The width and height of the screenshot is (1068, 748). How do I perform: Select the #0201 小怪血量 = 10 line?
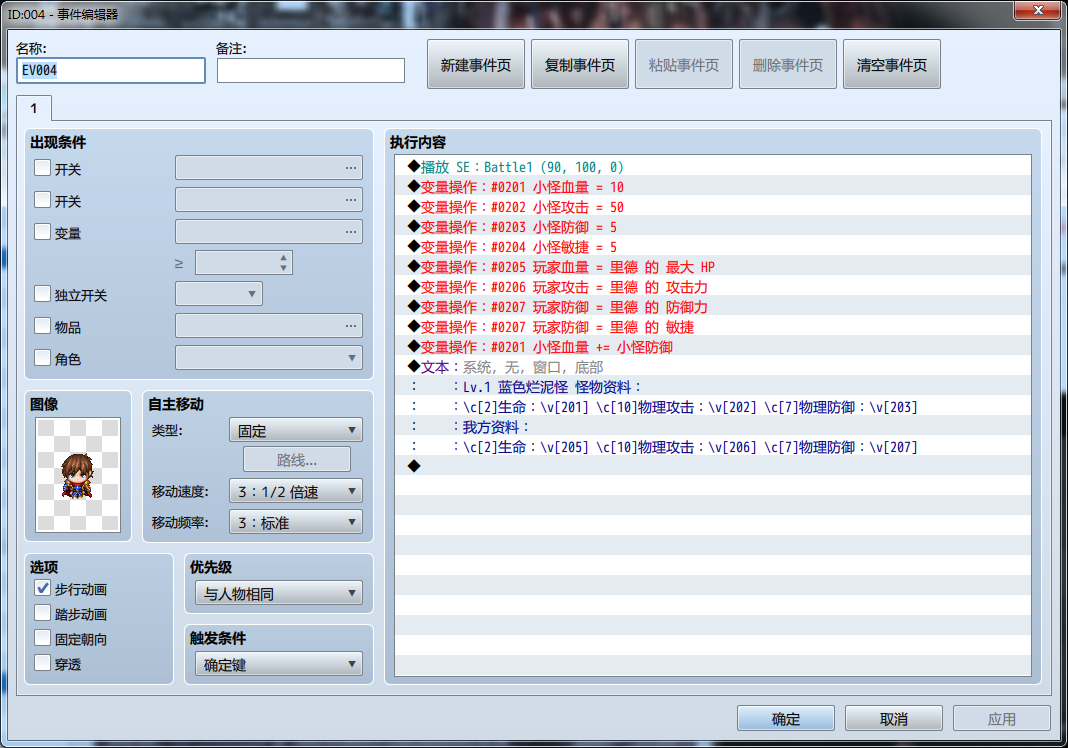pyautogui.click(x=712, y=187)
